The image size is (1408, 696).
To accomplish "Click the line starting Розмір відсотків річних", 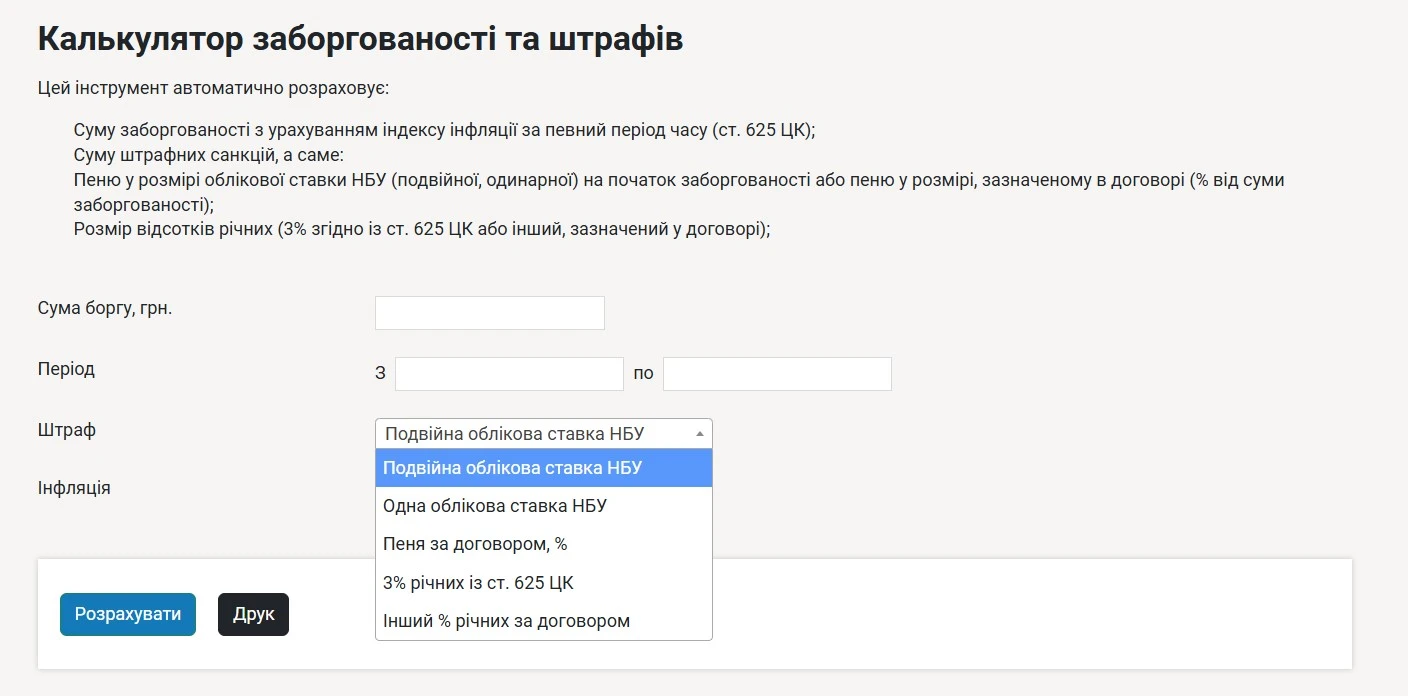I will [x=422, y=228].
